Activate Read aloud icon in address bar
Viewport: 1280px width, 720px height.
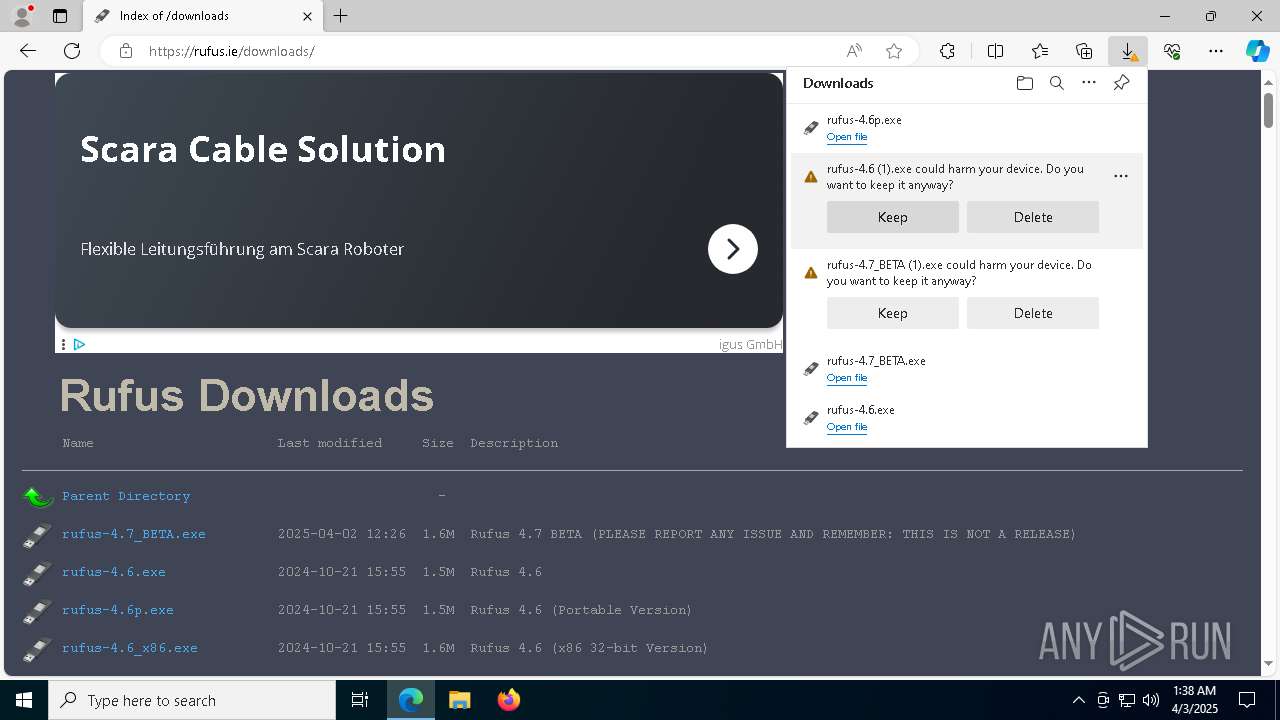click(x=854, y=51)
